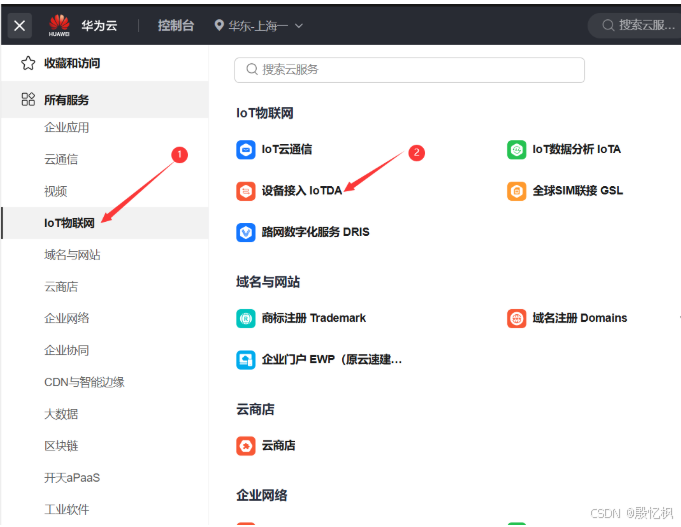681x527 pixels.
Task: Click the top bar 搜索云服 search box
Action: (634, 26)
